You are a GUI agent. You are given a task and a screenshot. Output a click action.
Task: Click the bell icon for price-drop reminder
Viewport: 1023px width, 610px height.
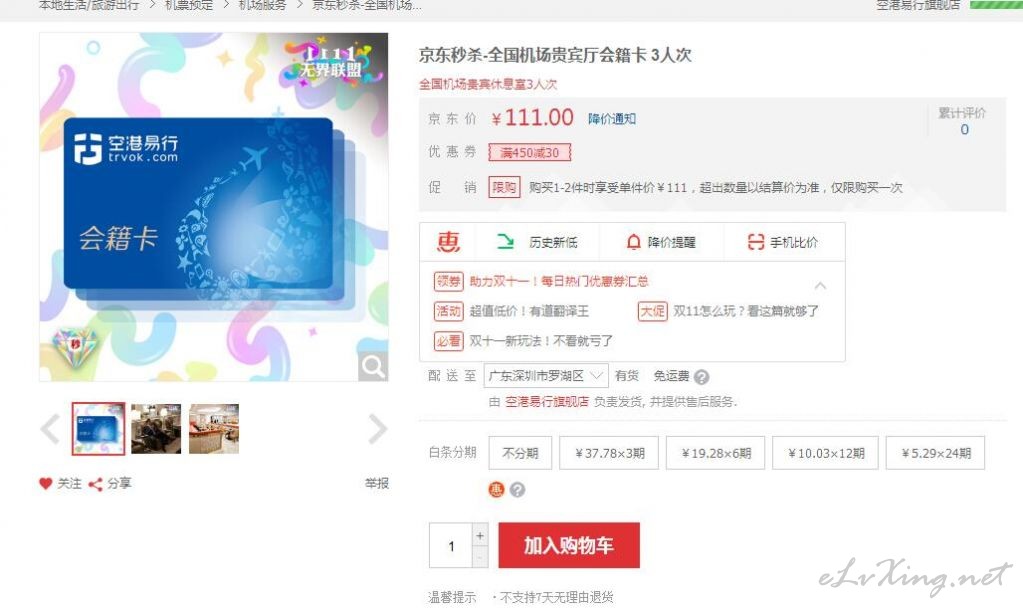[x=633, y=242]
